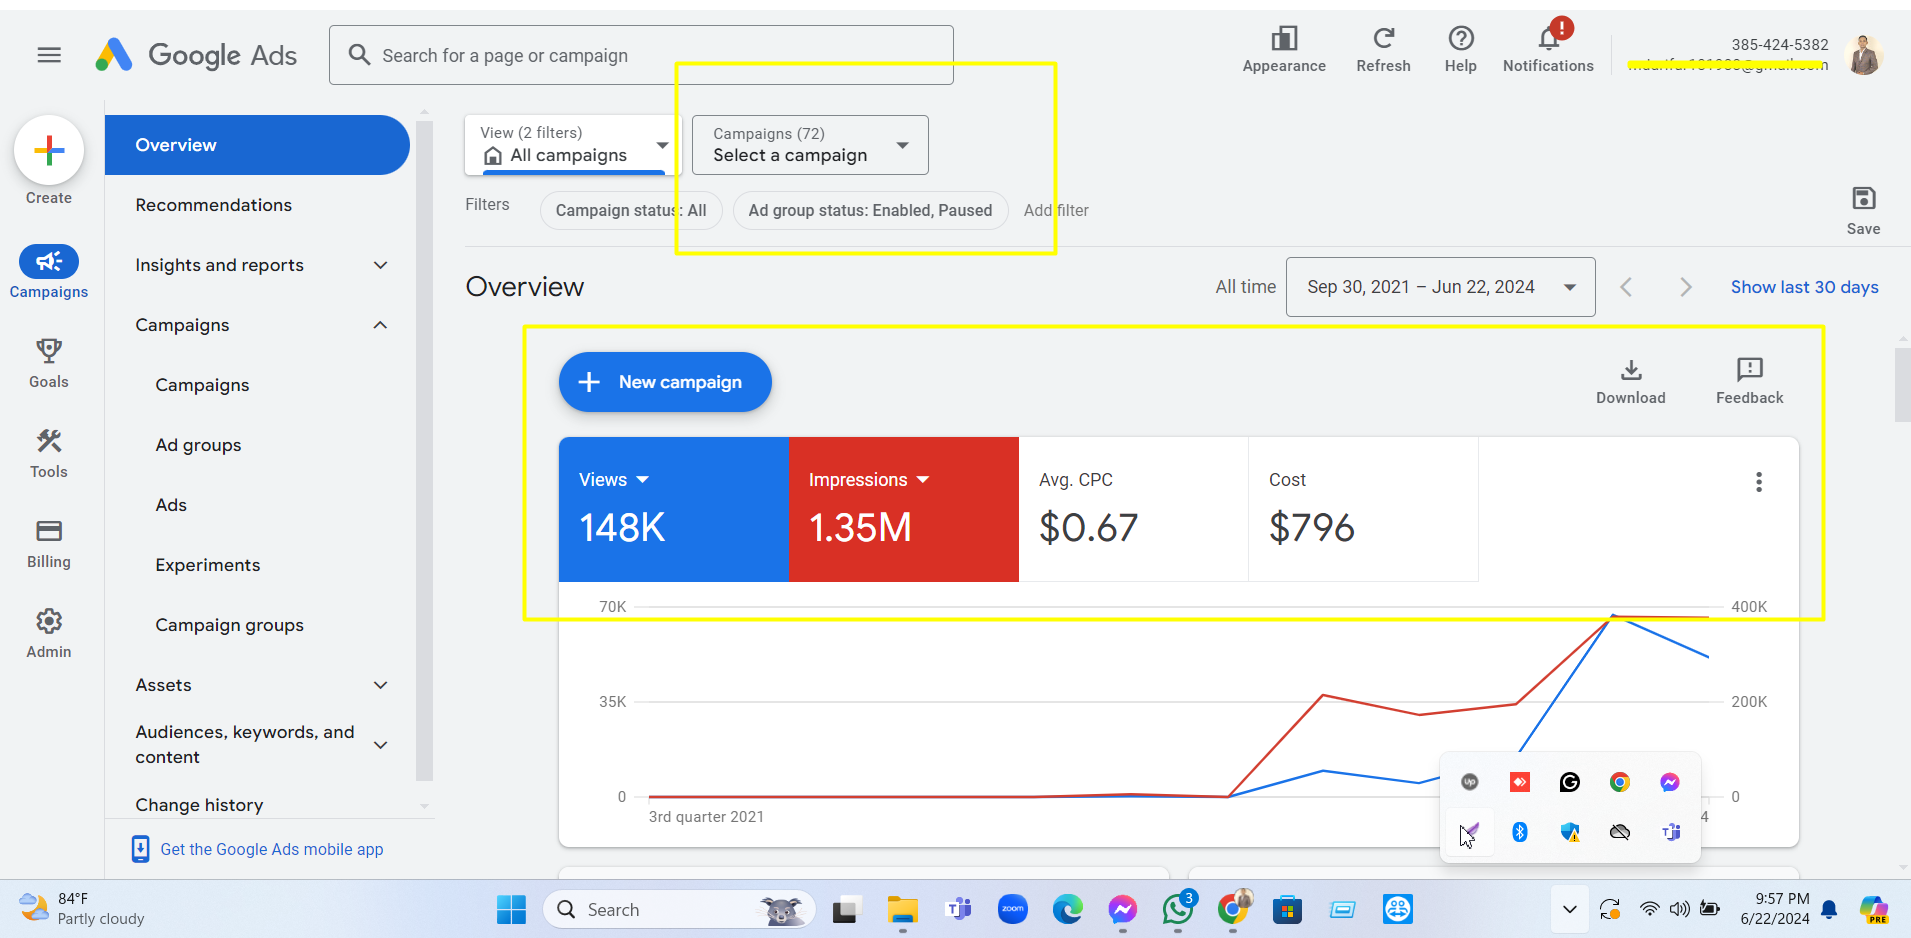Click the main page vertical scrollbar

point(1902,385)
